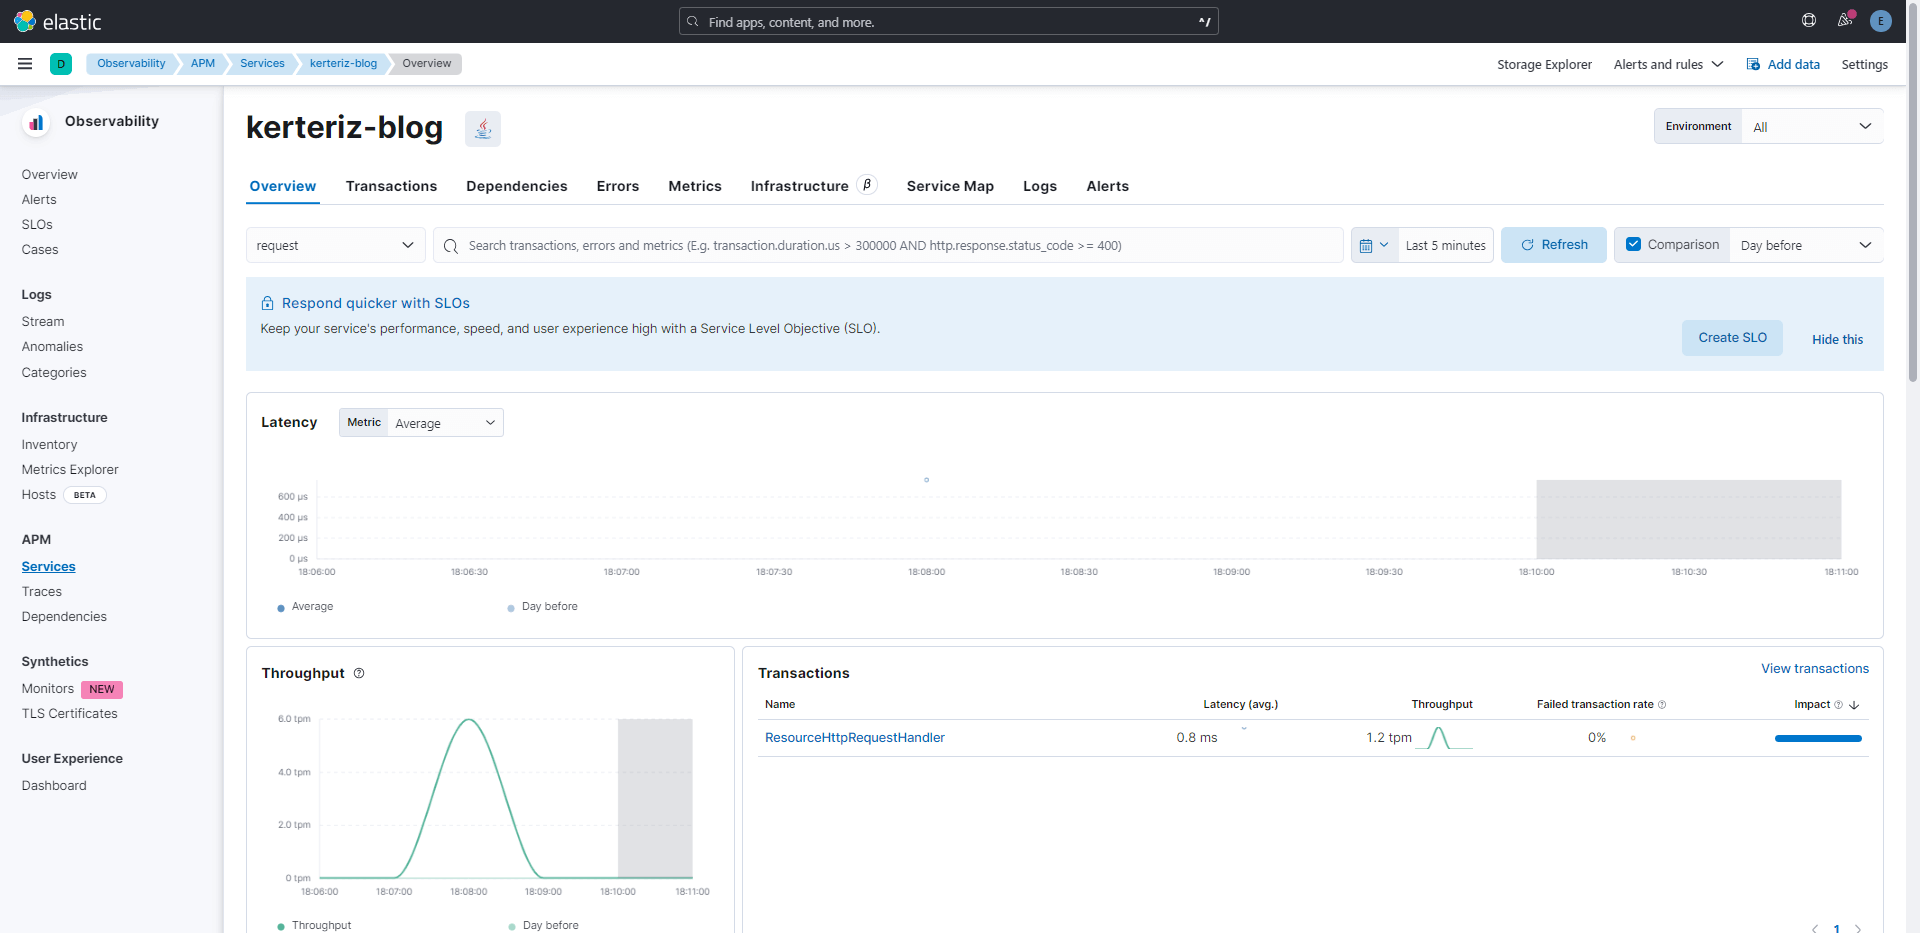Click the Respond quicker with SLOs heading
Viewport: 1920px width, 933px height.
point(375,303)
